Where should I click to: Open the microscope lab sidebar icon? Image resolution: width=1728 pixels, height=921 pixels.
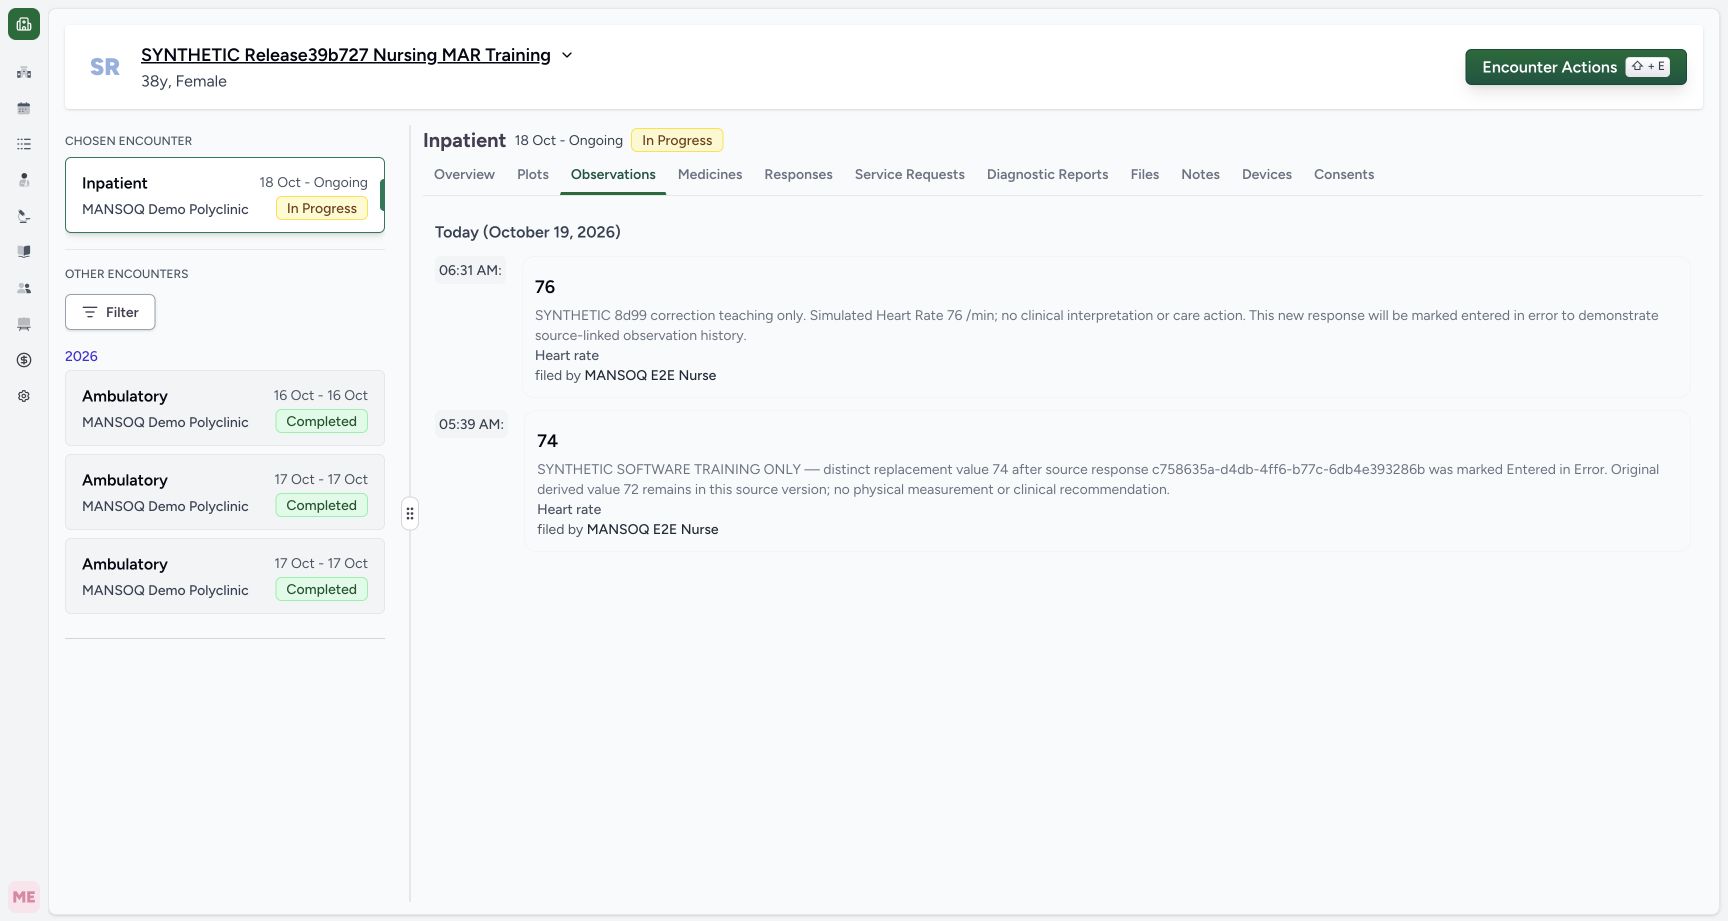click(x=24, y=216)
